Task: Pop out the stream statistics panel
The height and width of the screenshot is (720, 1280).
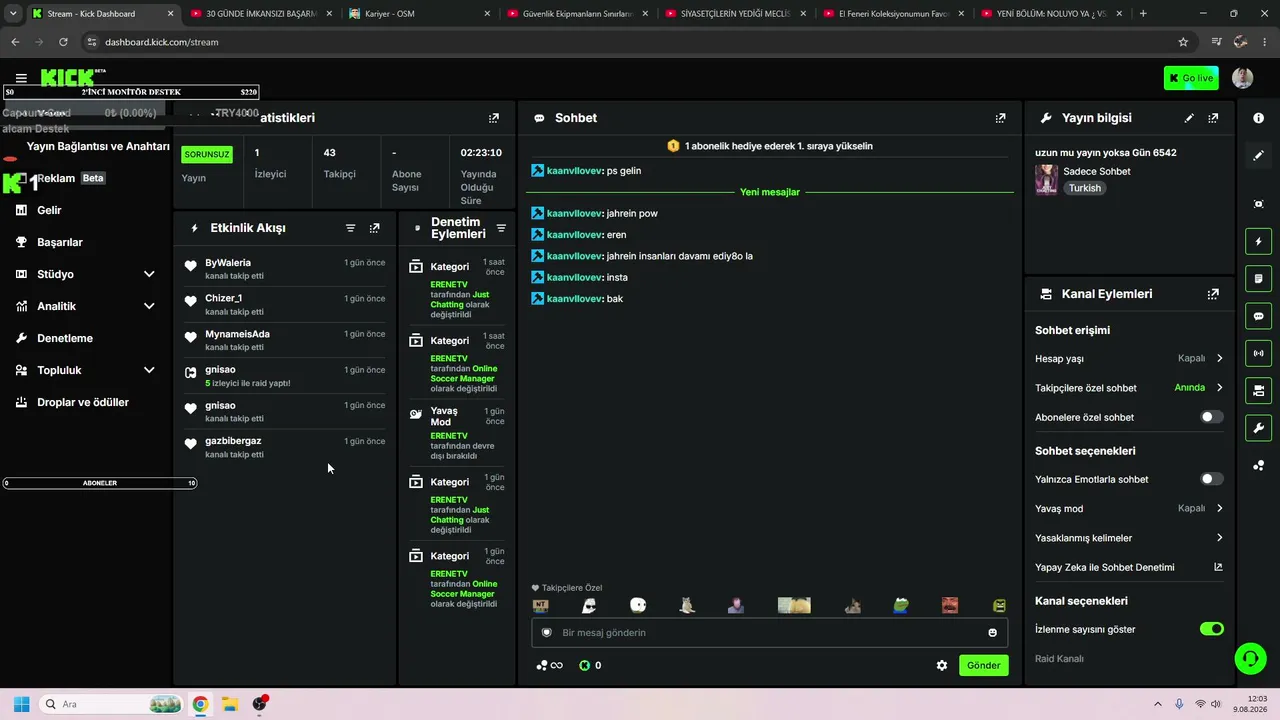Action: 493,118
